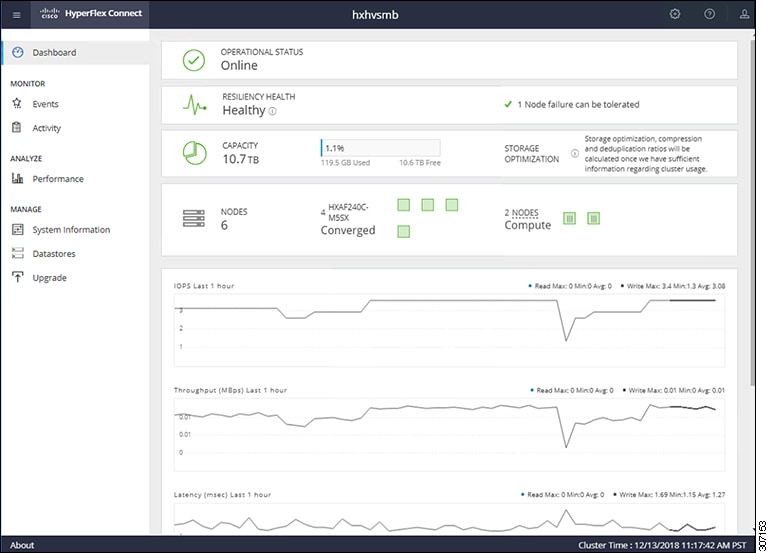Select Dashboard in the sidebar
Image resolution: width=768 pixels, height=553 pixels.
point(54,53)
